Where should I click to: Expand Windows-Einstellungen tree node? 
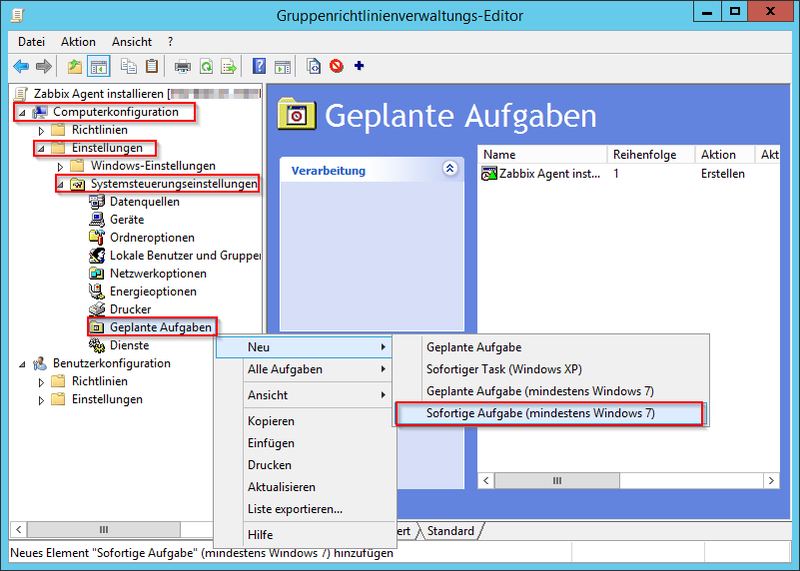click(61, 166)
